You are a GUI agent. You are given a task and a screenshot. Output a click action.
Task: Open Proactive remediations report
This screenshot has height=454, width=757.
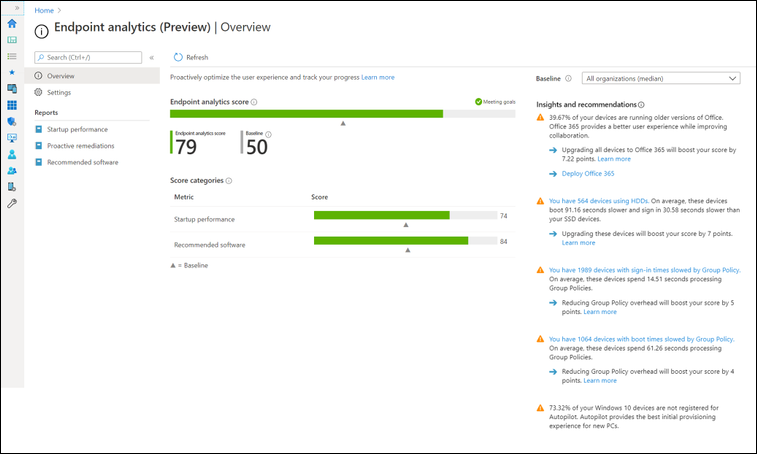pos(82,145)
